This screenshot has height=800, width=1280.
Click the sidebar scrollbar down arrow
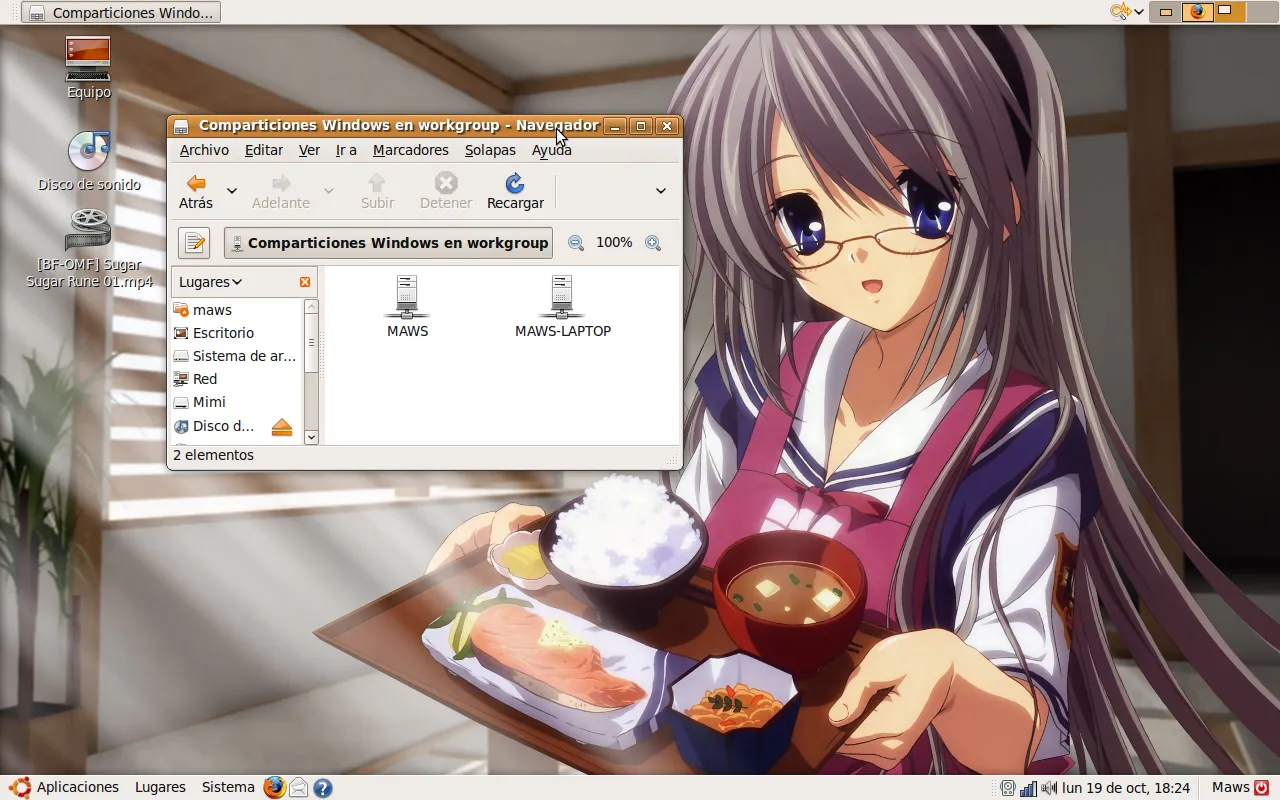pos(311,437)
